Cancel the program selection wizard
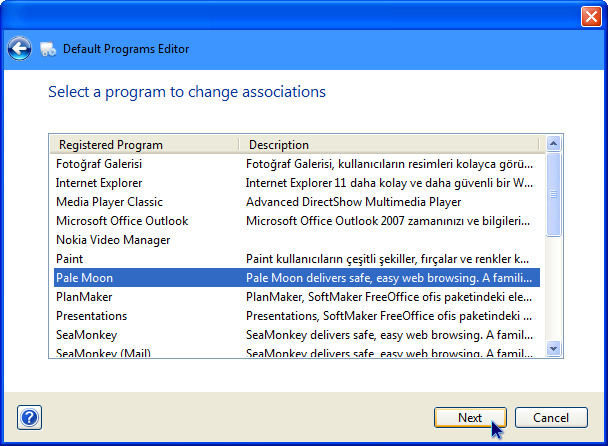 coord(551,418)
